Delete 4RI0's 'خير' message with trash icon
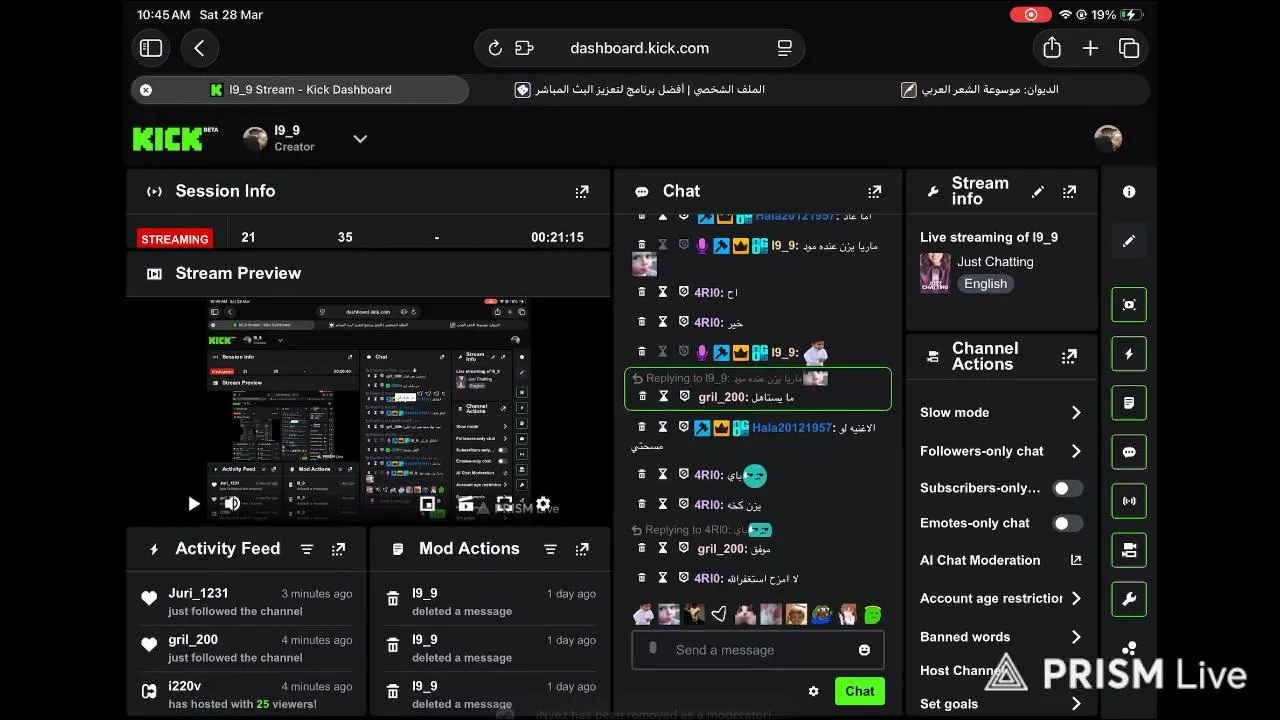Viewport: 1280px width, 720px height. click(642, 322)
